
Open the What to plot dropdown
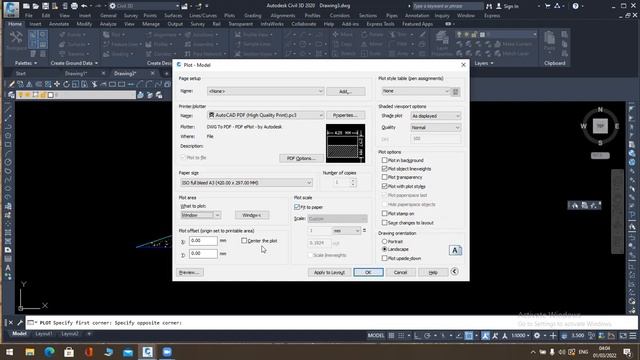[x=200, y=215]
